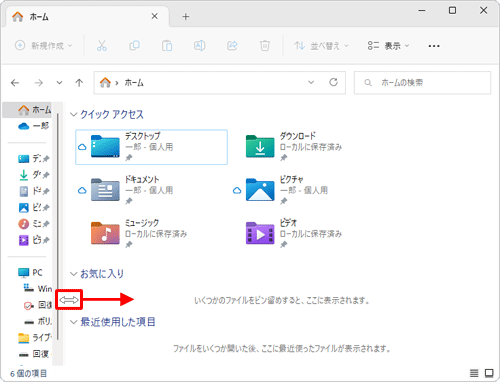Open recent locations chevron
The height and width of the screenshot is (382, 500).
(59, 83)
